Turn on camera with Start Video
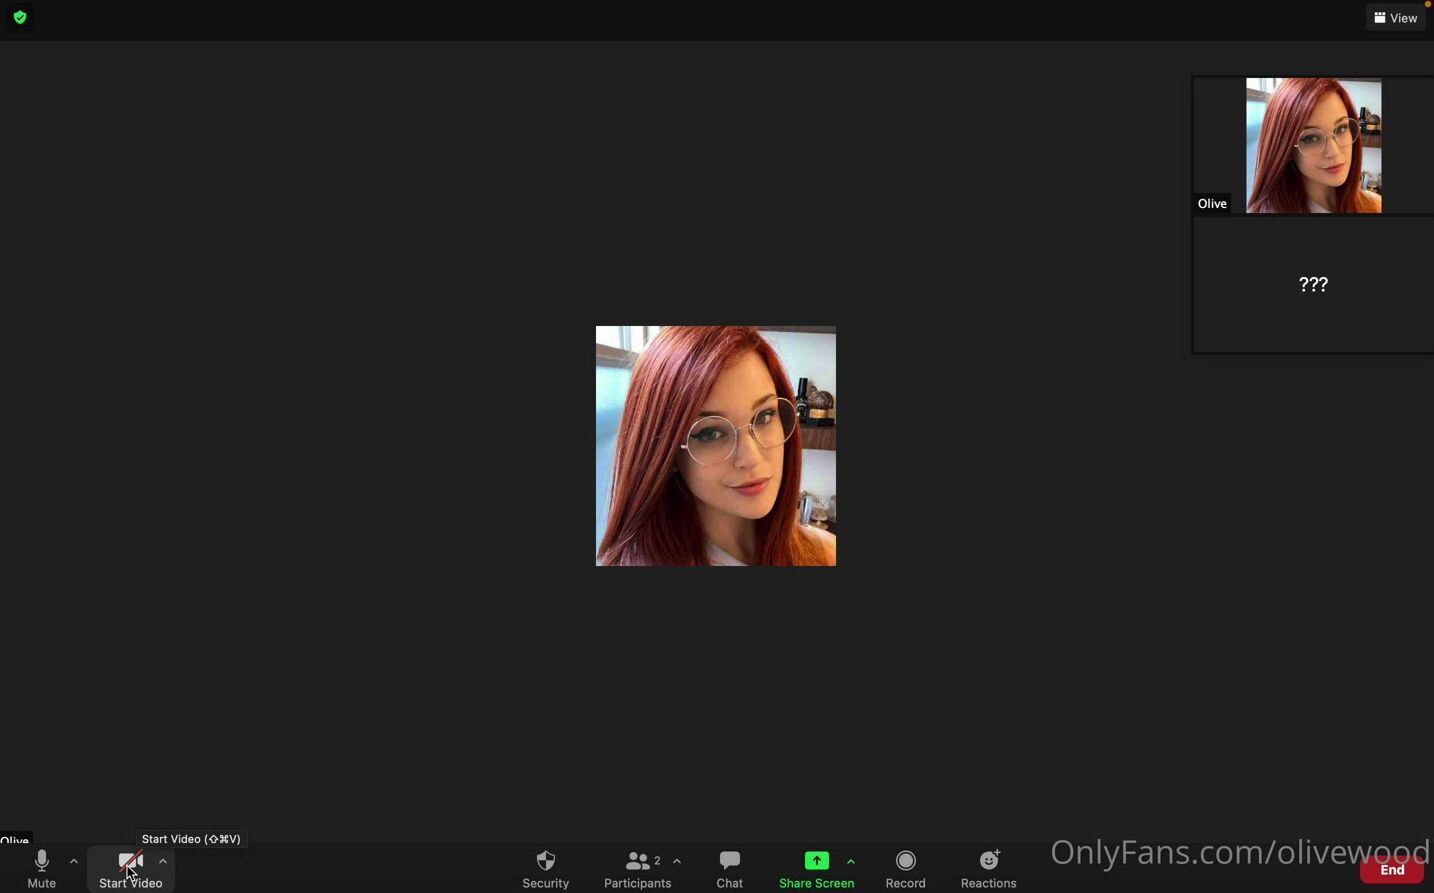 click(130, 868)
